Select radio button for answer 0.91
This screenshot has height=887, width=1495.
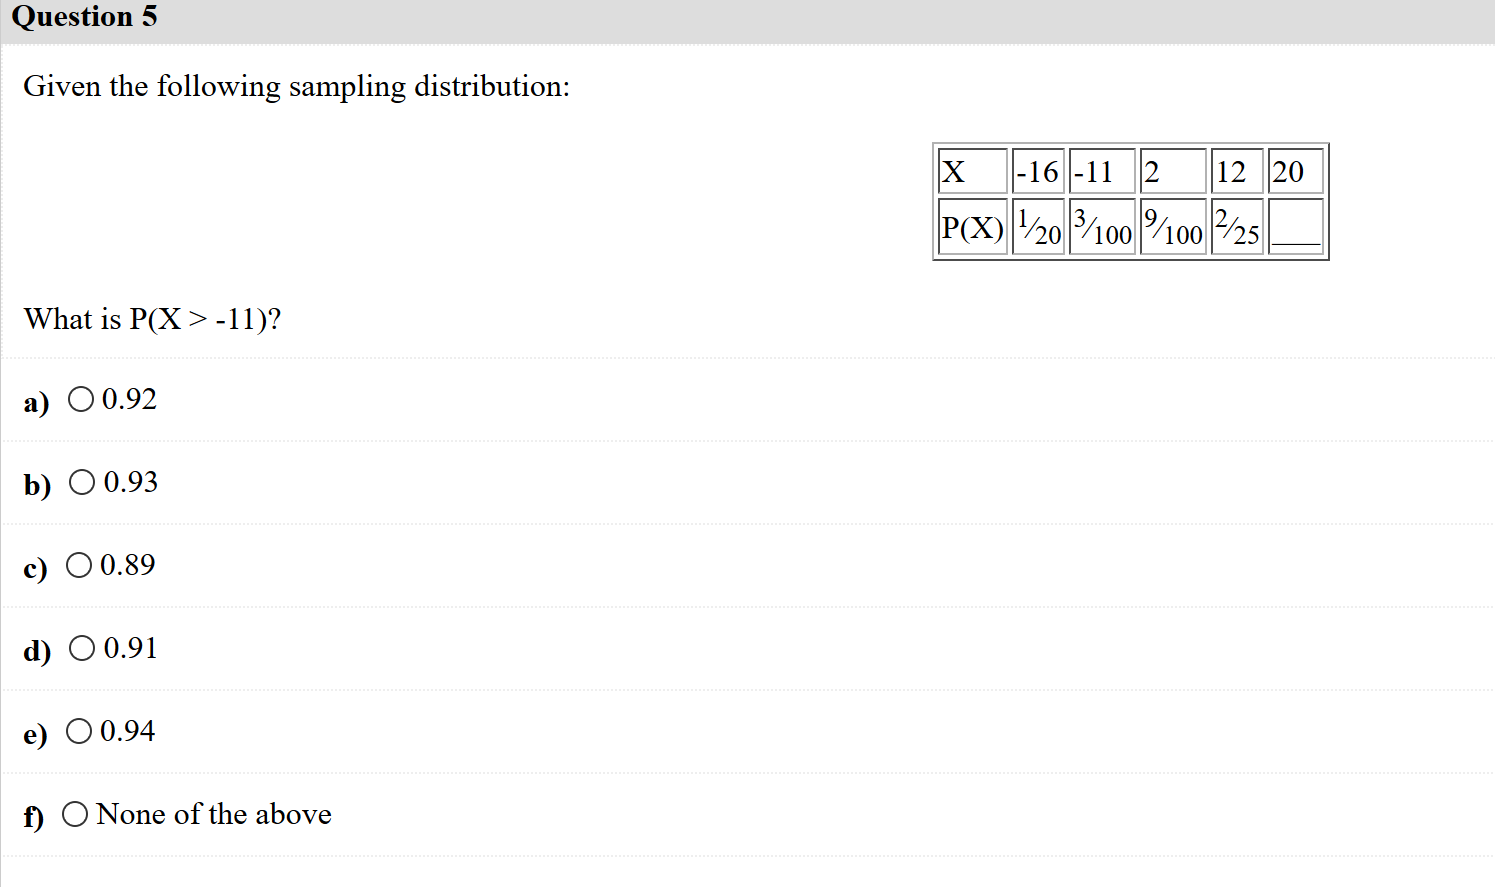coord(81,648)
